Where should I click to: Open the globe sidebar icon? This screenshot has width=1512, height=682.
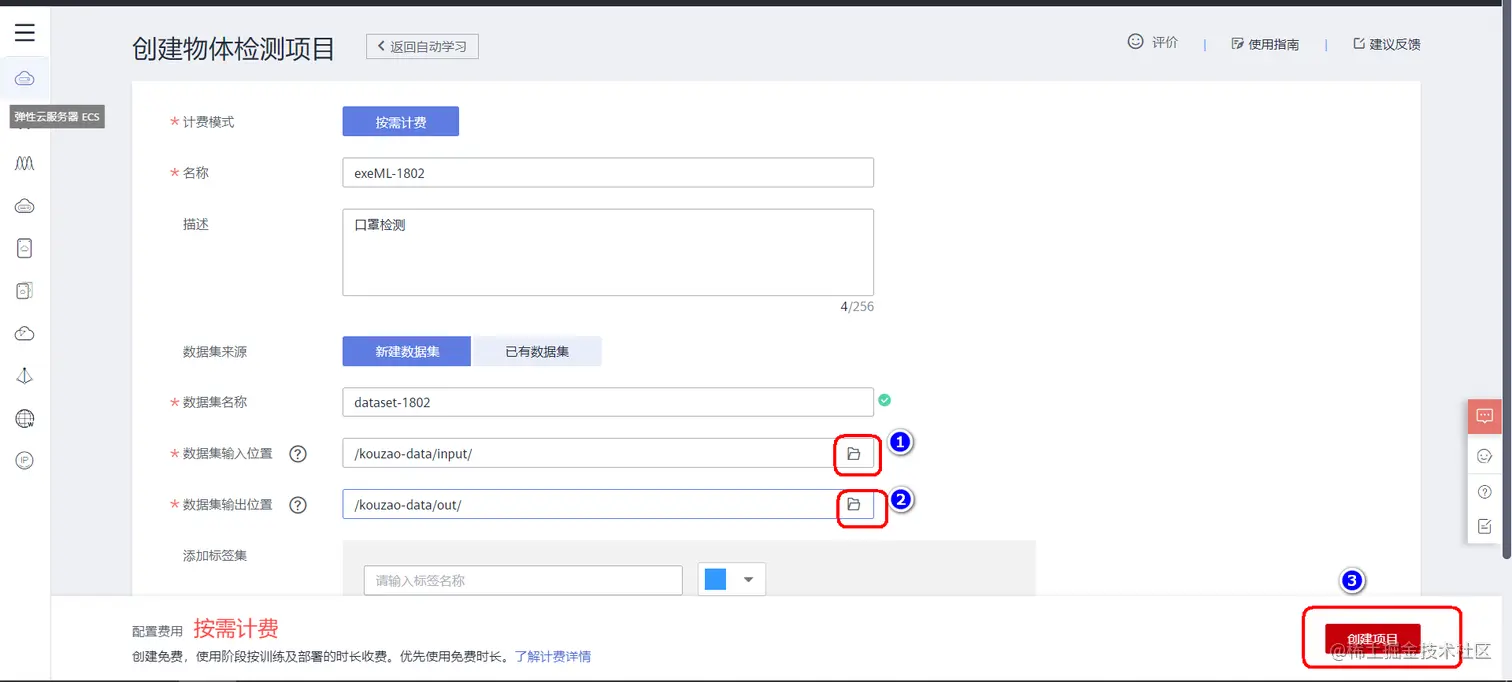25,418
